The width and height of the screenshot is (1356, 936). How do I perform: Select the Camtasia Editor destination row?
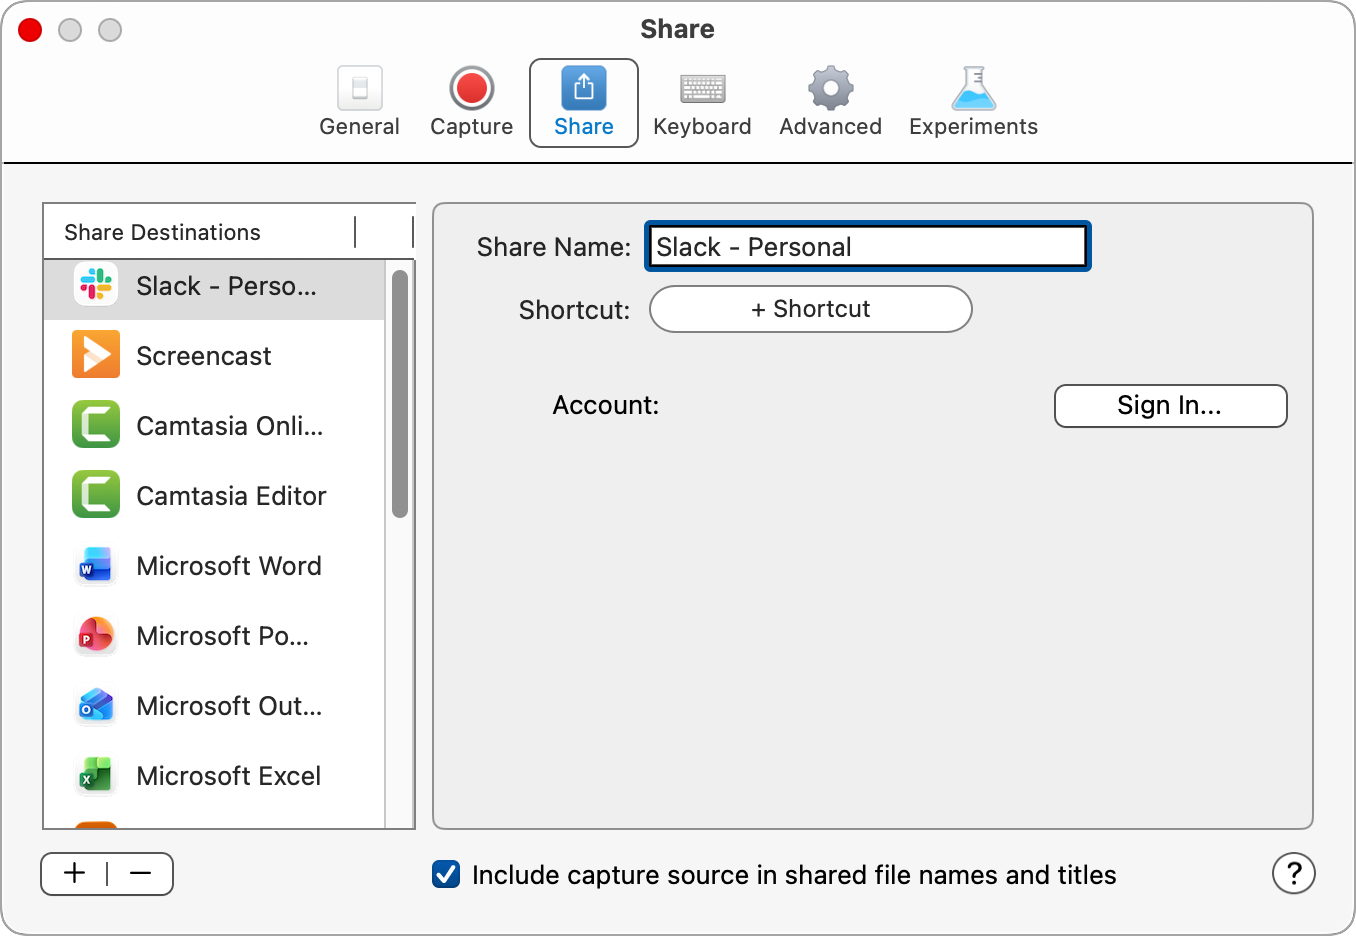point(214,496)
